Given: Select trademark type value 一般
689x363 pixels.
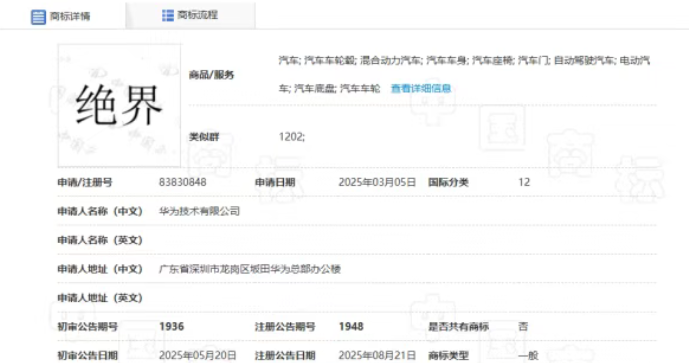Looking at the screenshot, I should click(x=528, y=355).
